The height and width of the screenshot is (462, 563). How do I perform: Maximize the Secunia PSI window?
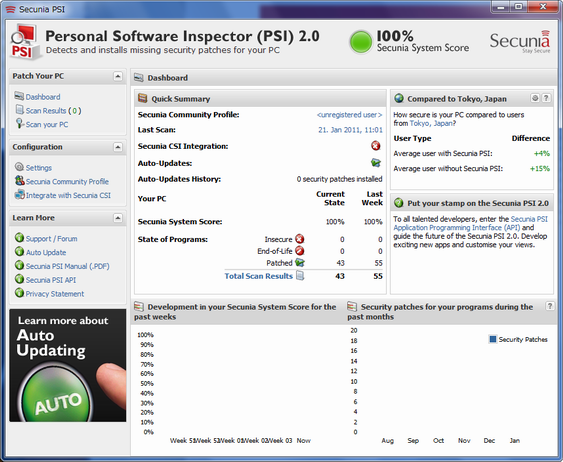coord(519,7)
